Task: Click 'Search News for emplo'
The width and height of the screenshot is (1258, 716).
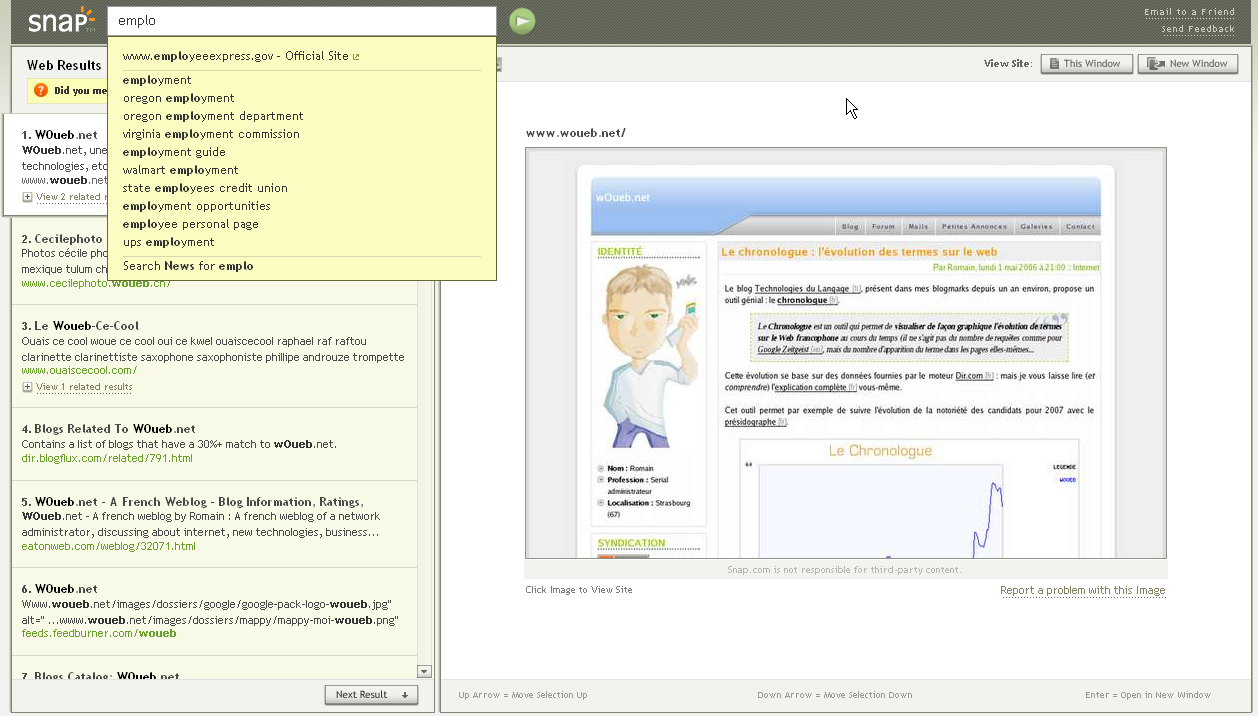Action: pyautogui.click(x=188, y=266)
